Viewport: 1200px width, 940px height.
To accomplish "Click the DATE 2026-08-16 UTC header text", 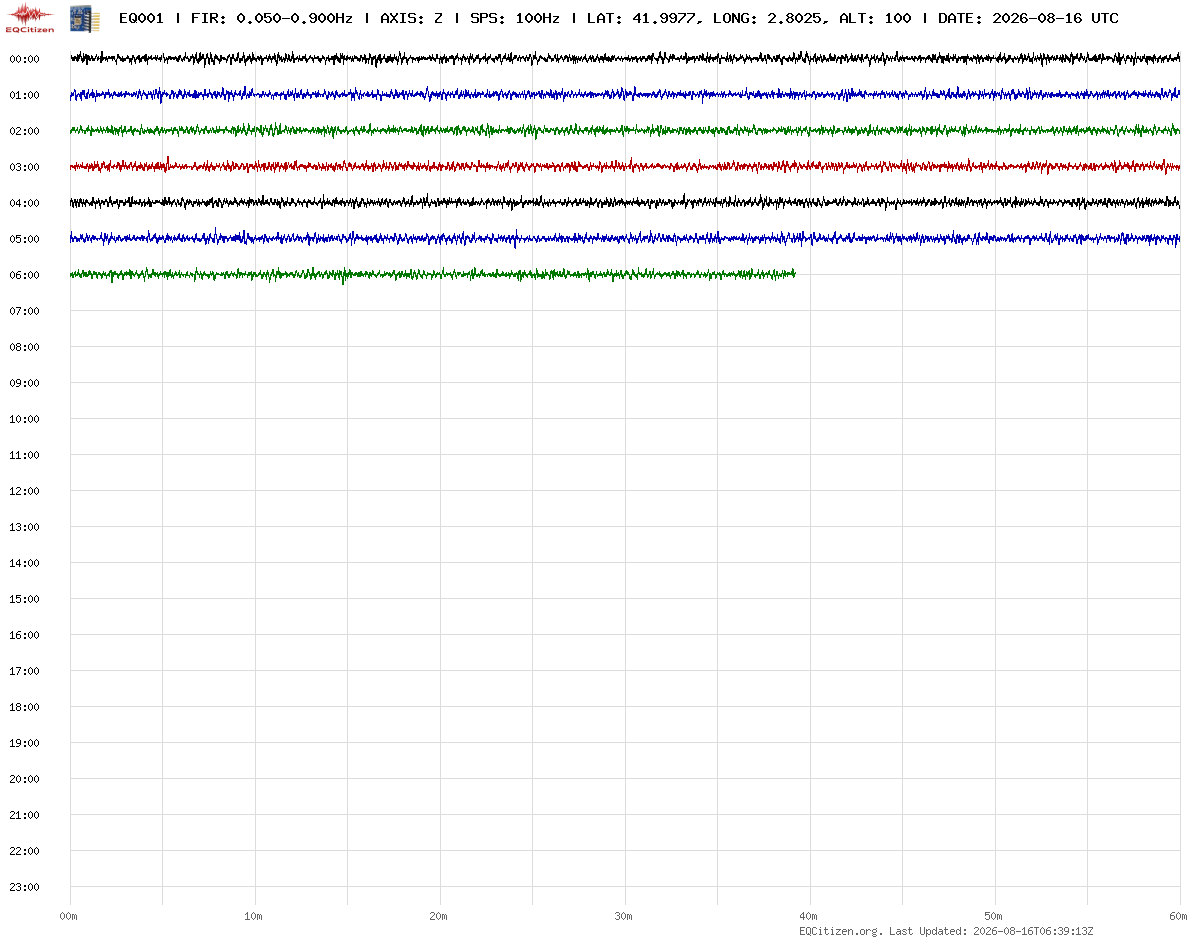I will tap(1028, 18).
